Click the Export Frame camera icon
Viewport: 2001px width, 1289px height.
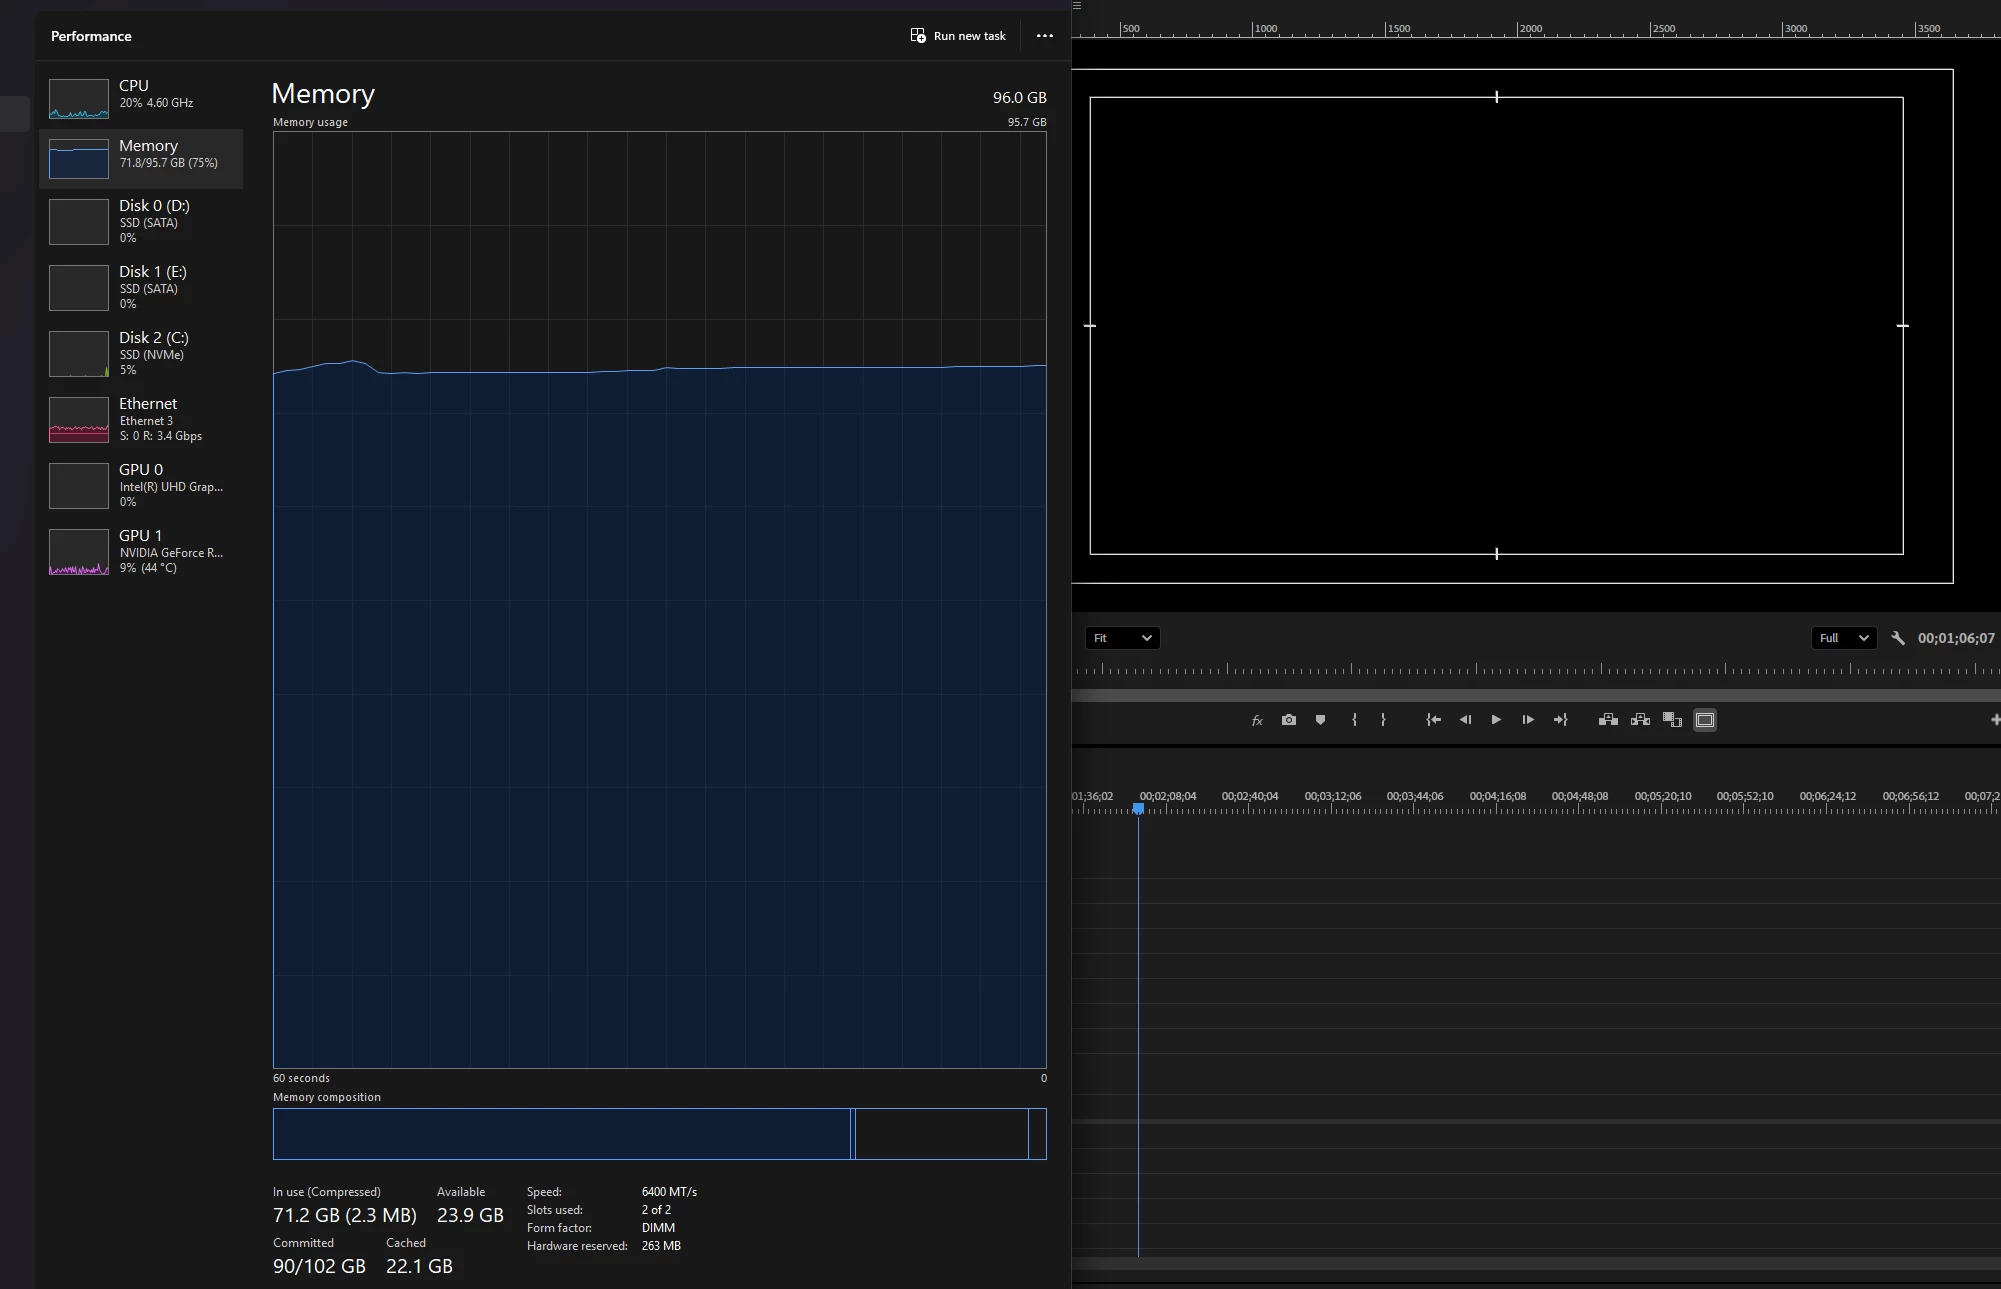1289,720
